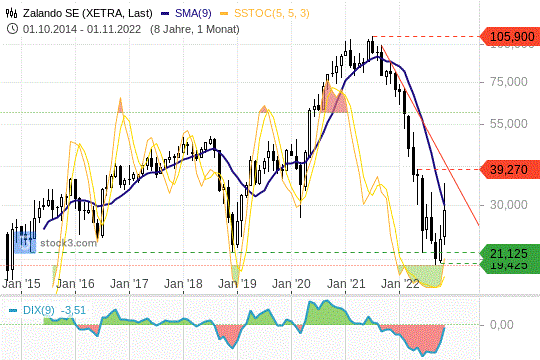540x360 pixels.
Task: Click the Jan '18 axis label
Action: [x=183, y=284]
